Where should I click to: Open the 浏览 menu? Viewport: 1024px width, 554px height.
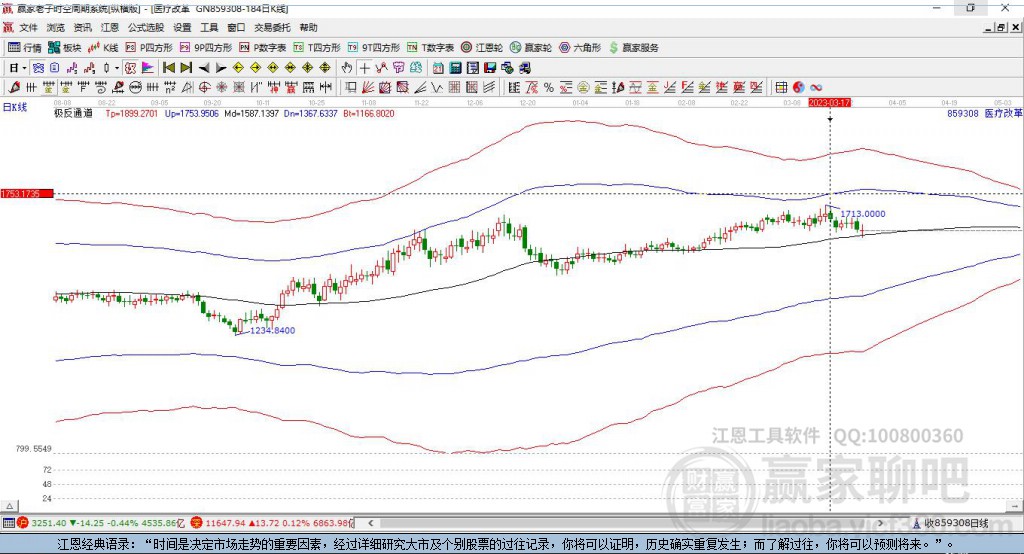(x=56, y=27)
